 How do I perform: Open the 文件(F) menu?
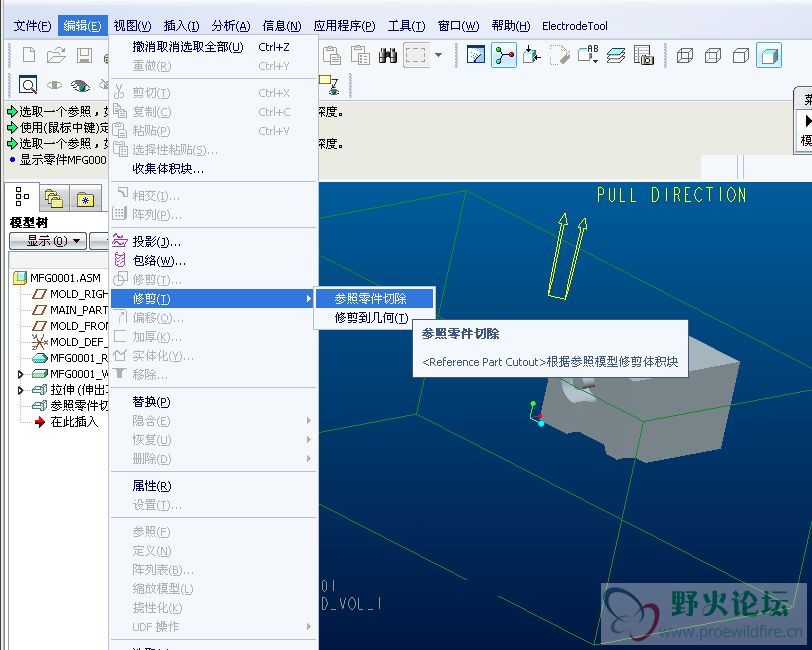[32, 26]
